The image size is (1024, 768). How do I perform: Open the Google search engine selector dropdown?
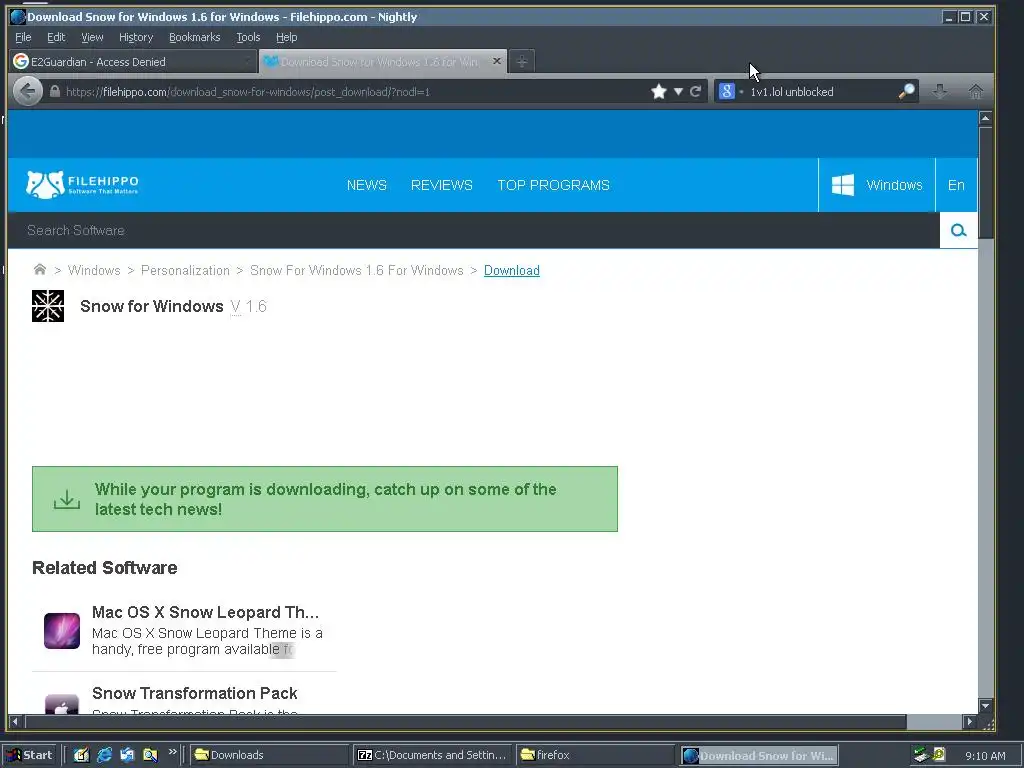(731, 91)
